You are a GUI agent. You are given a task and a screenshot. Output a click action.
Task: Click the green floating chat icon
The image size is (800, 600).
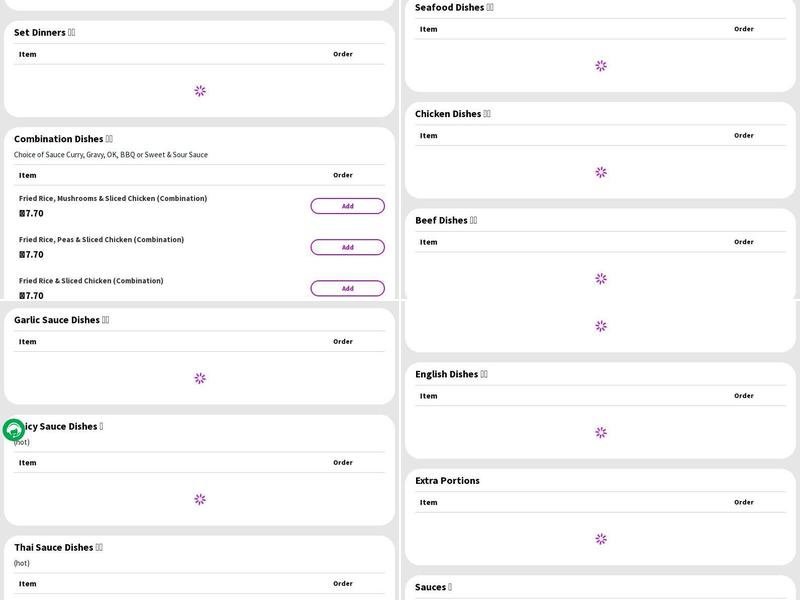14,430
